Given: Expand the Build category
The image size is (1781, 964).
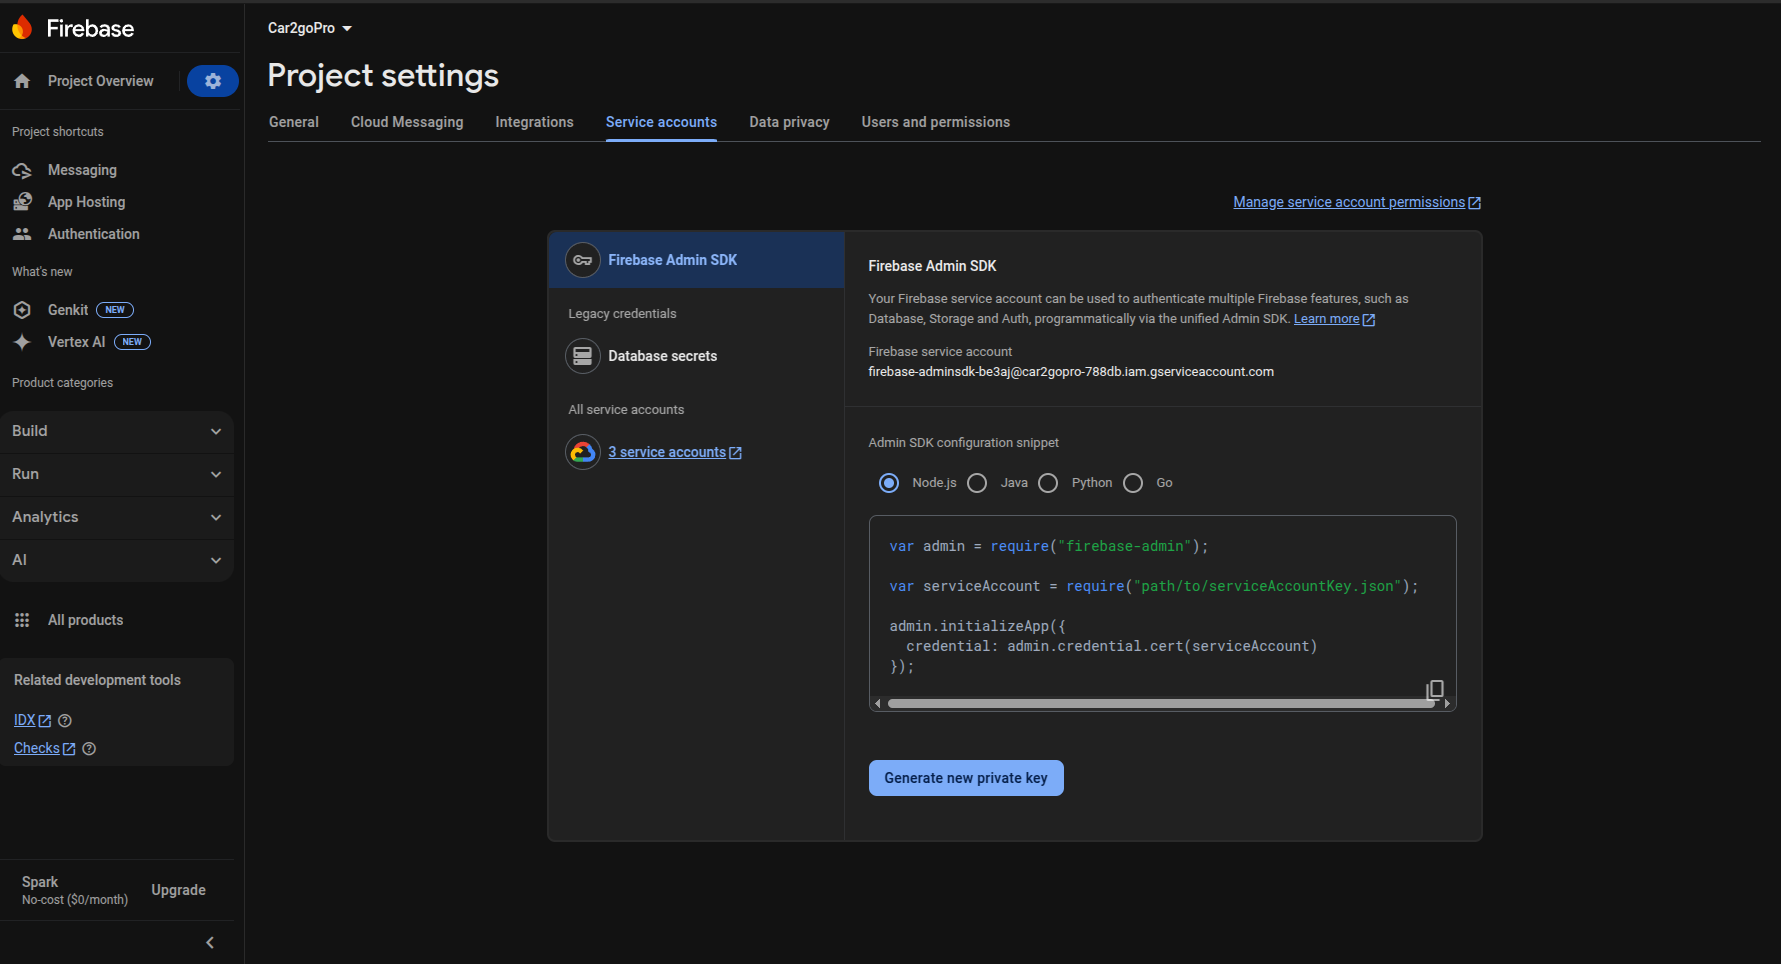Looking at the screenshot, I should tap(117, 431).
